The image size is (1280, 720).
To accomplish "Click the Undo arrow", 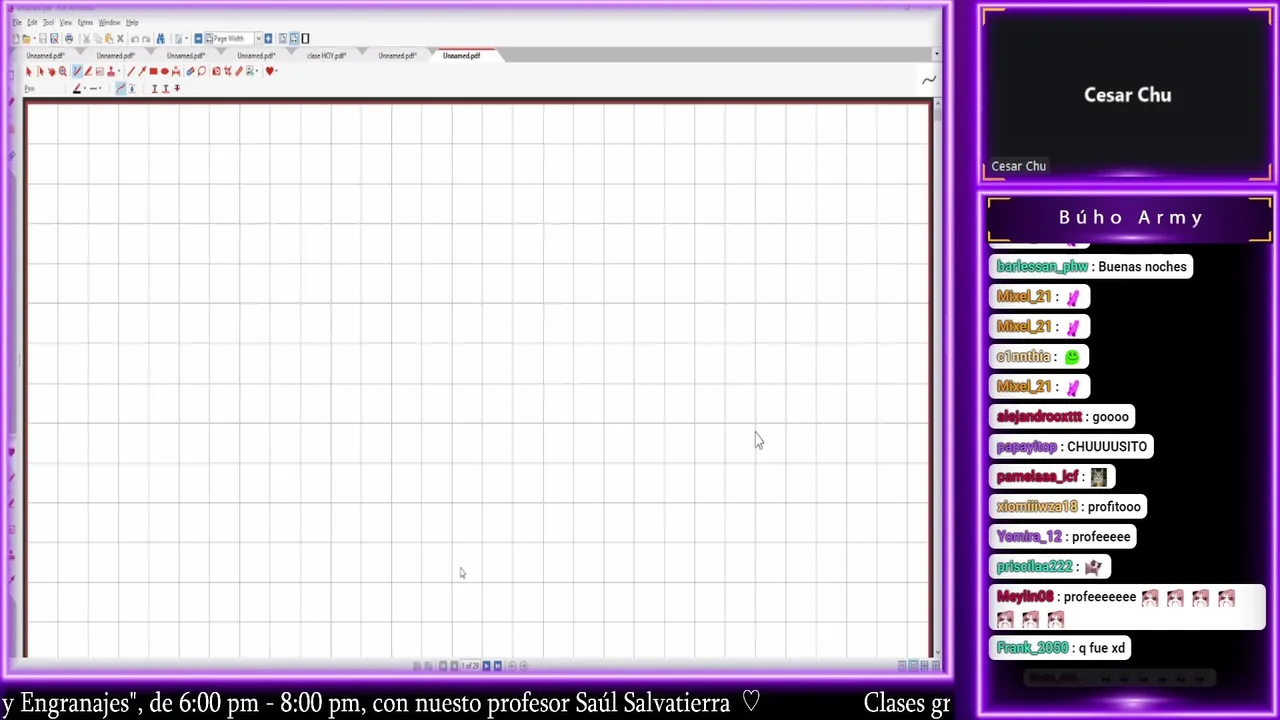I will point(134,39).
